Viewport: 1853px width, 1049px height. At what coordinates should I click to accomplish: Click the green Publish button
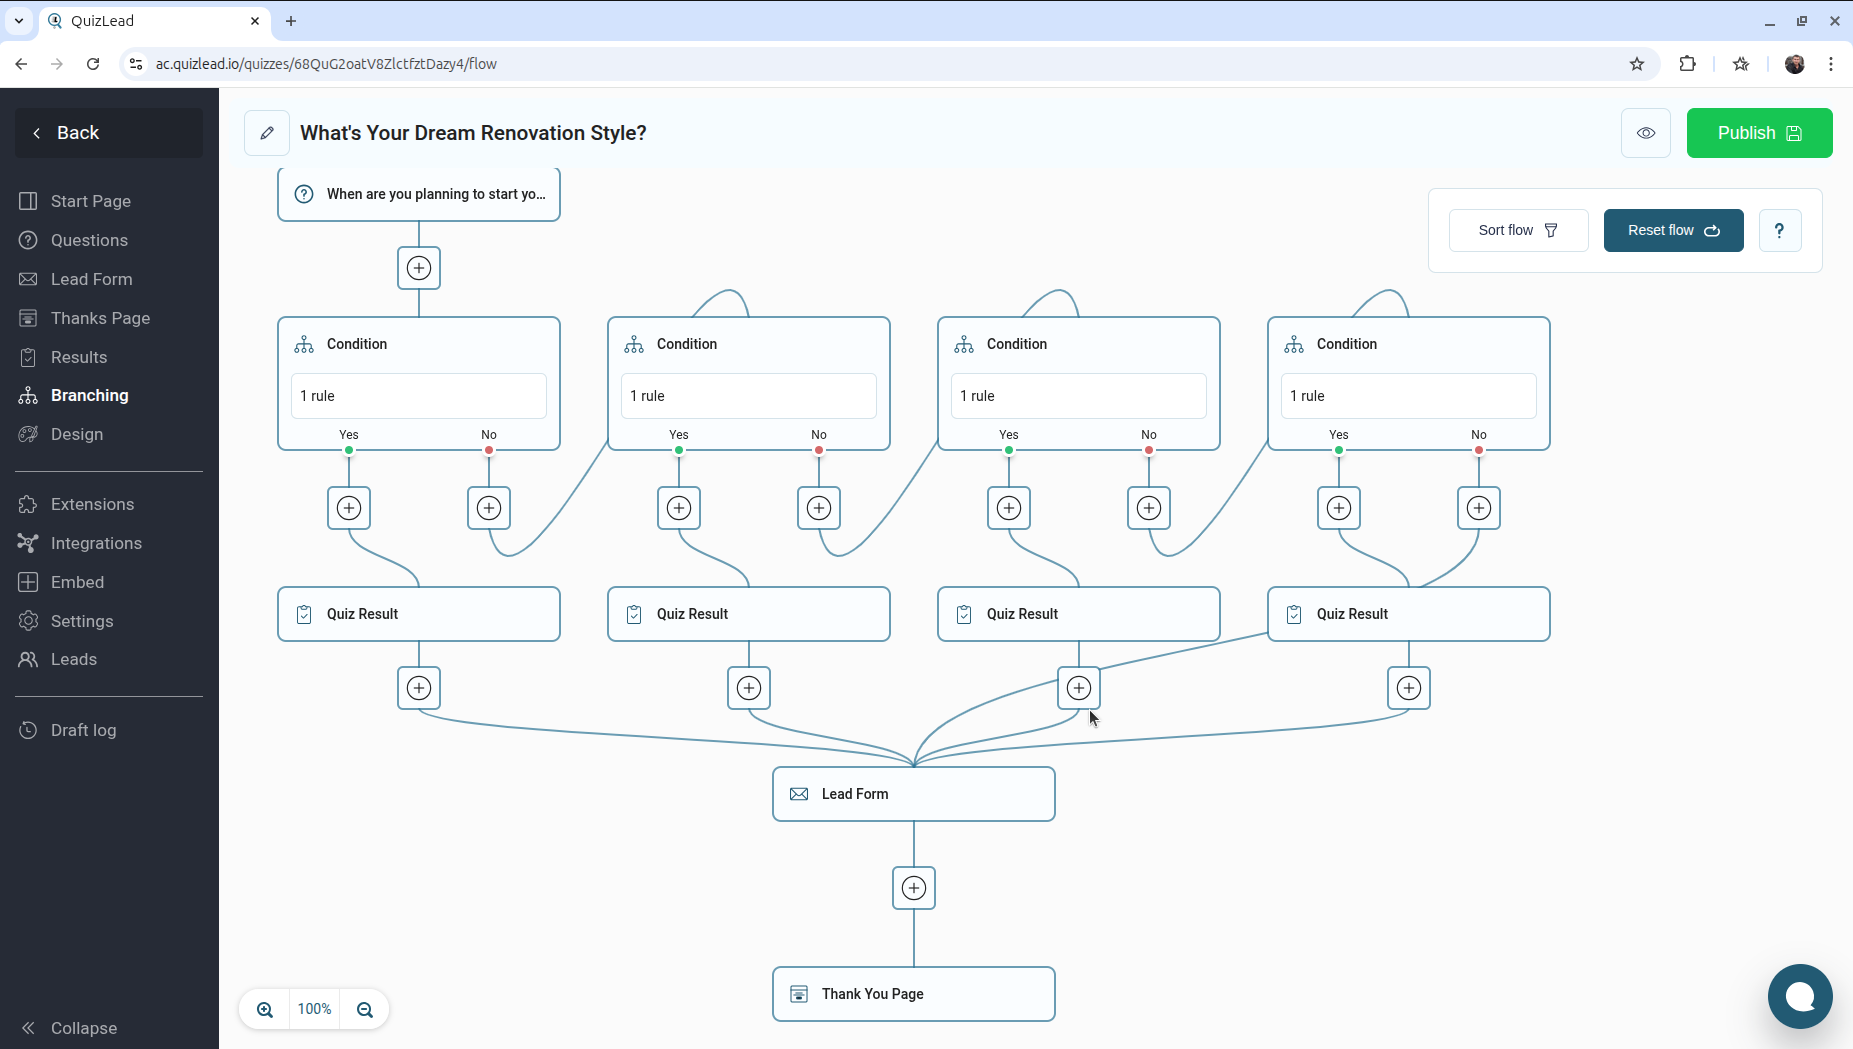(1759, 133)
